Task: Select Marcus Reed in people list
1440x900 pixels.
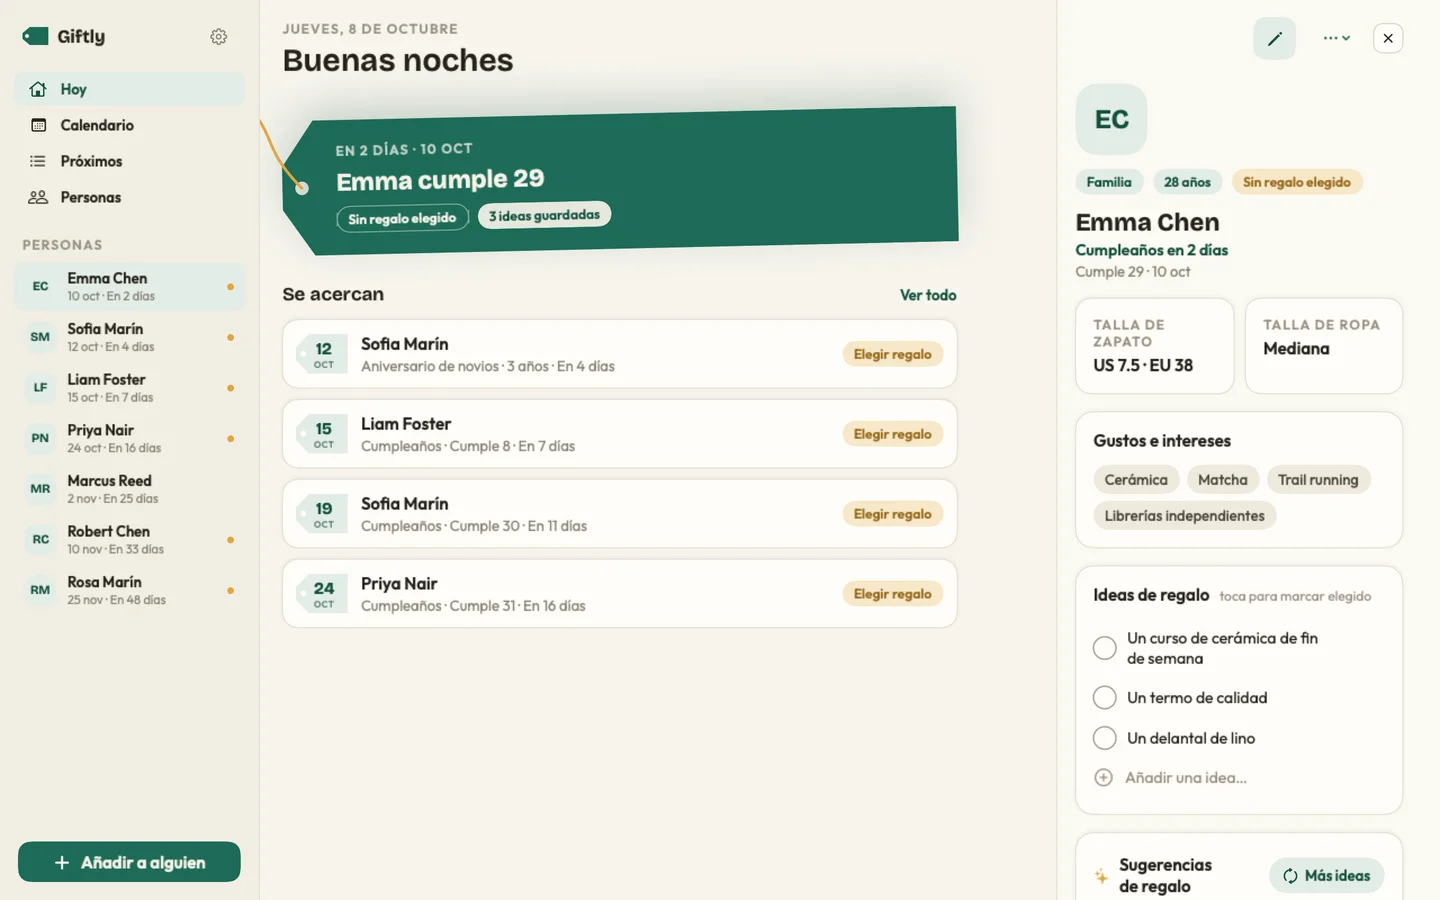Action: click(129, 489)
